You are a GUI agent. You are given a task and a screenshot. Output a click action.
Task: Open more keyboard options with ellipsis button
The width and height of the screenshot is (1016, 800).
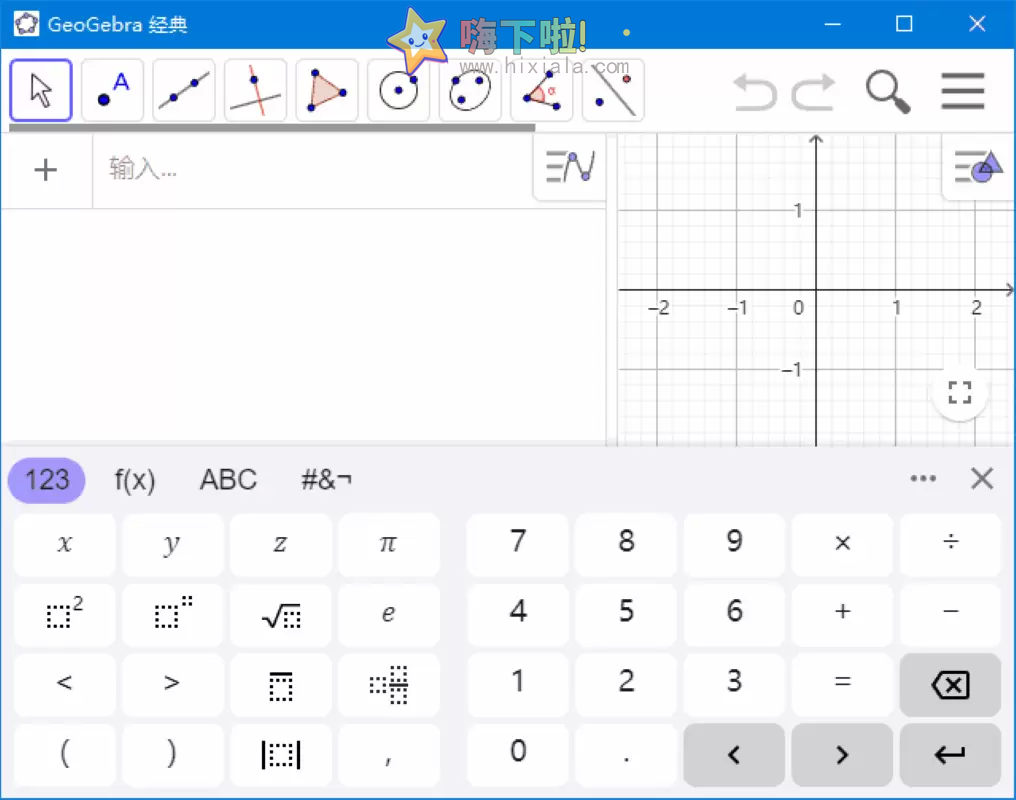coord(922,479)
